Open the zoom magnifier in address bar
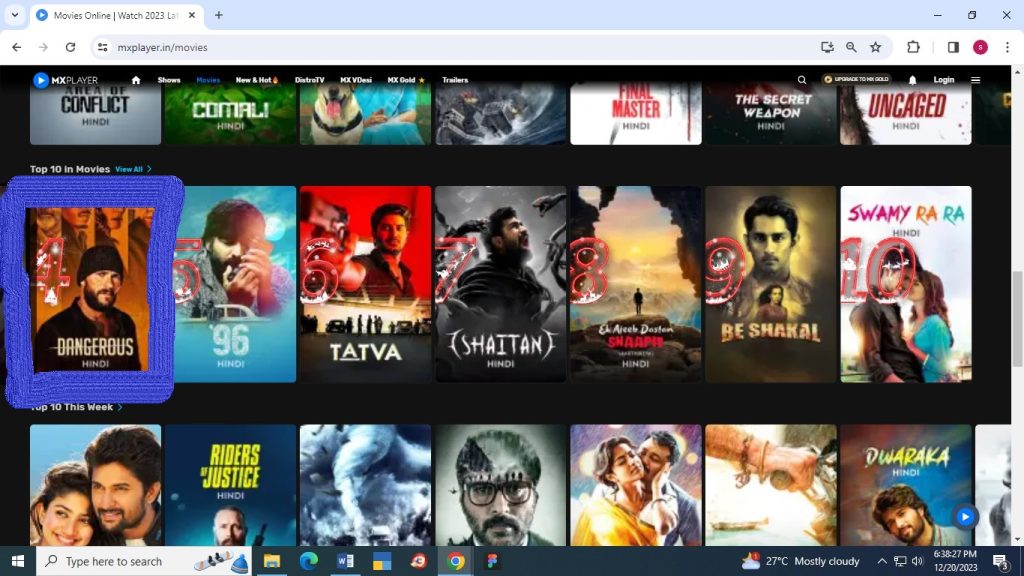The image size is (1024, 576). (851, 47)
